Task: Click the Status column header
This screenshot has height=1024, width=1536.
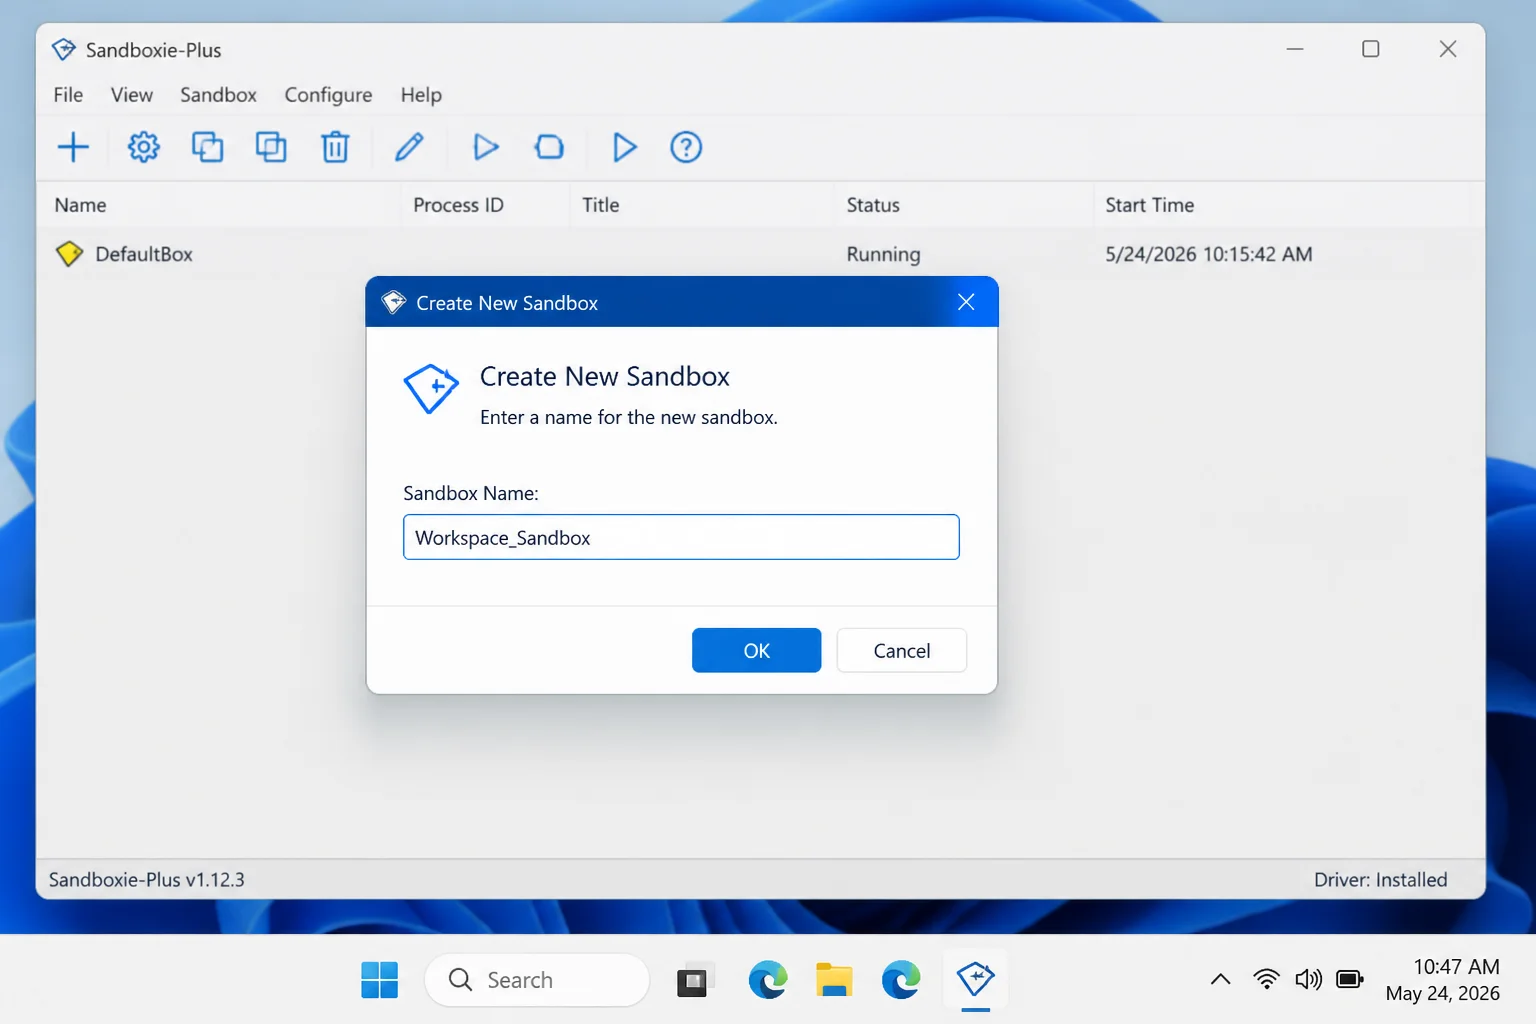Action: point(873,205)
